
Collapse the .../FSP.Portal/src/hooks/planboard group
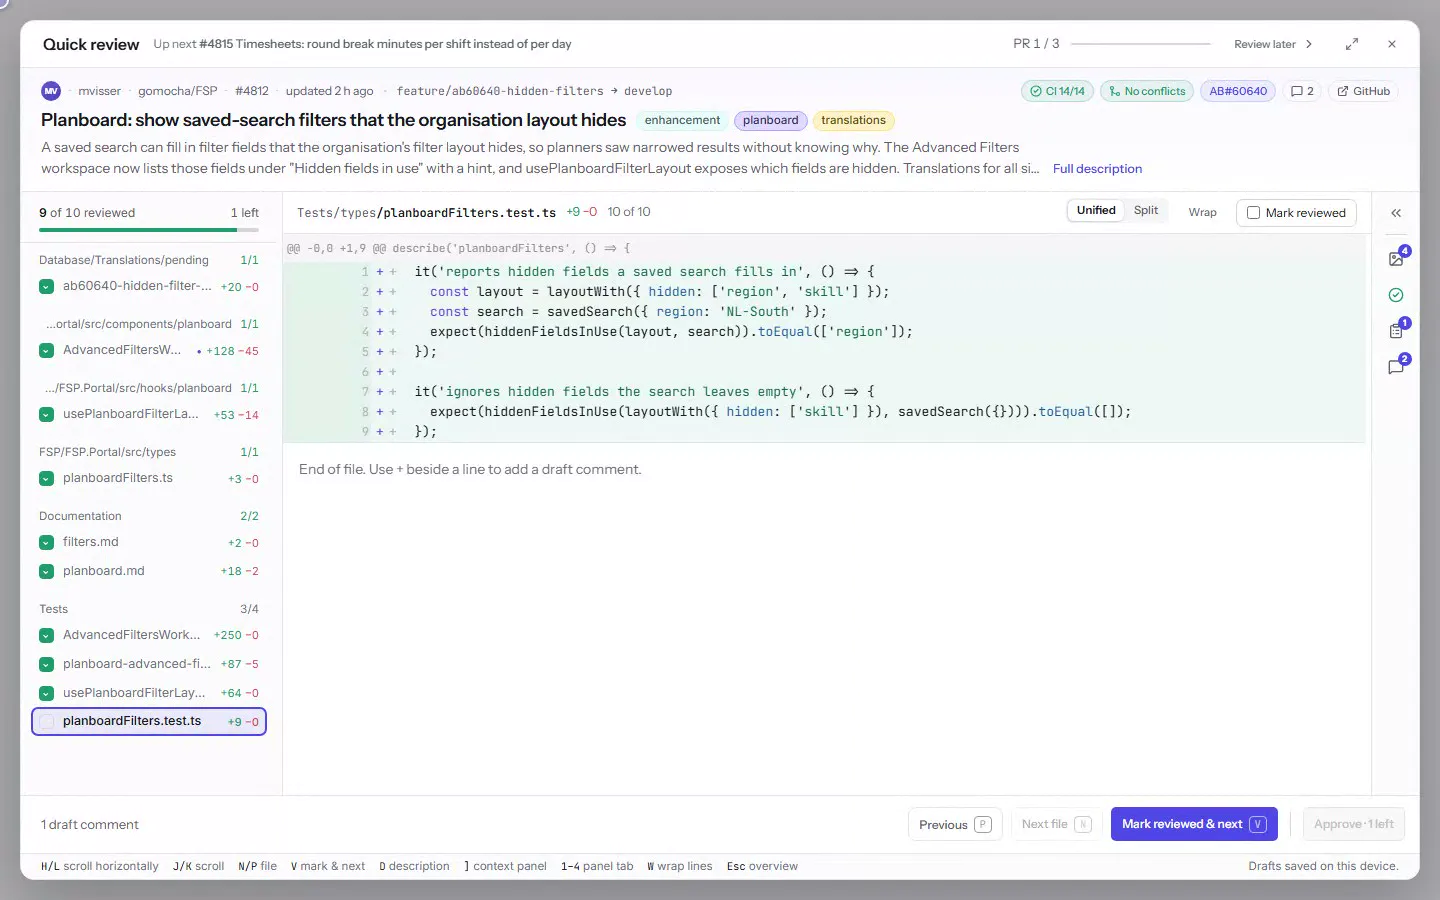(148, 388)
